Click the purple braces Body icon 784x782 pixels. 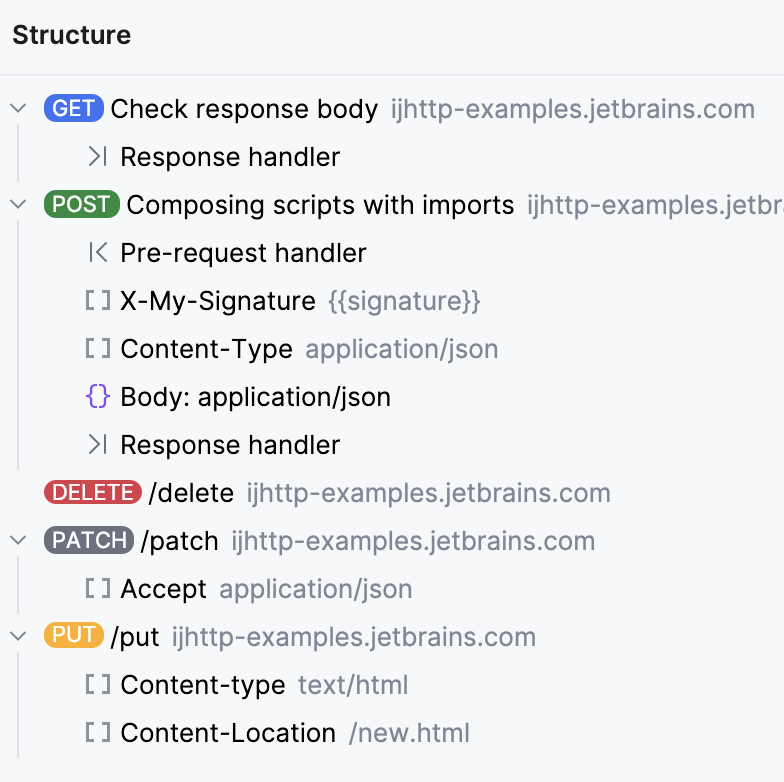coord(97,397)
